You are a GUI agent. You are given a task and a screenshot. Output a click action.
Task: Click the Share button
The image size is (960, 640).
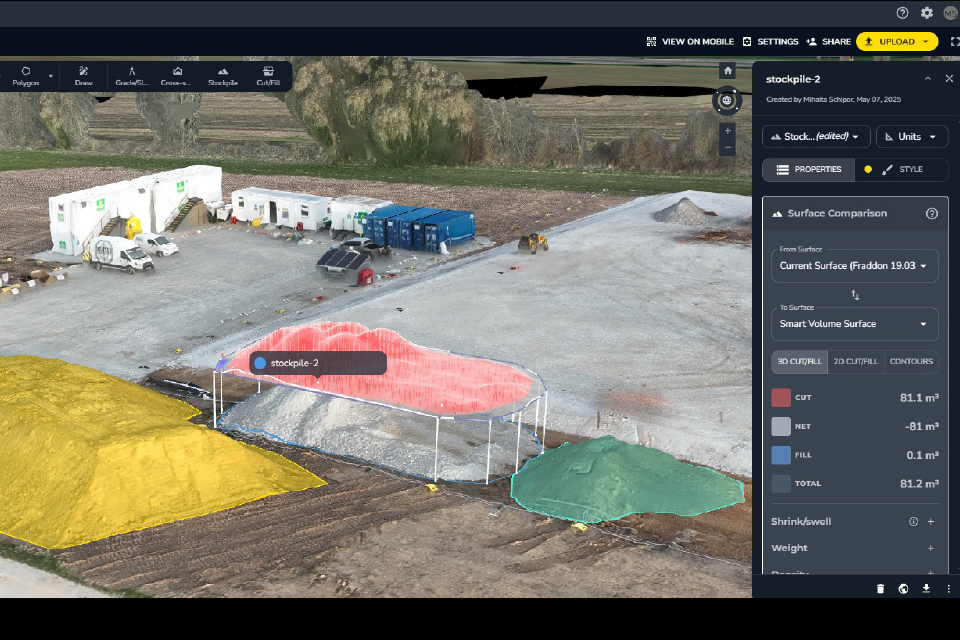tap(829, 42)
